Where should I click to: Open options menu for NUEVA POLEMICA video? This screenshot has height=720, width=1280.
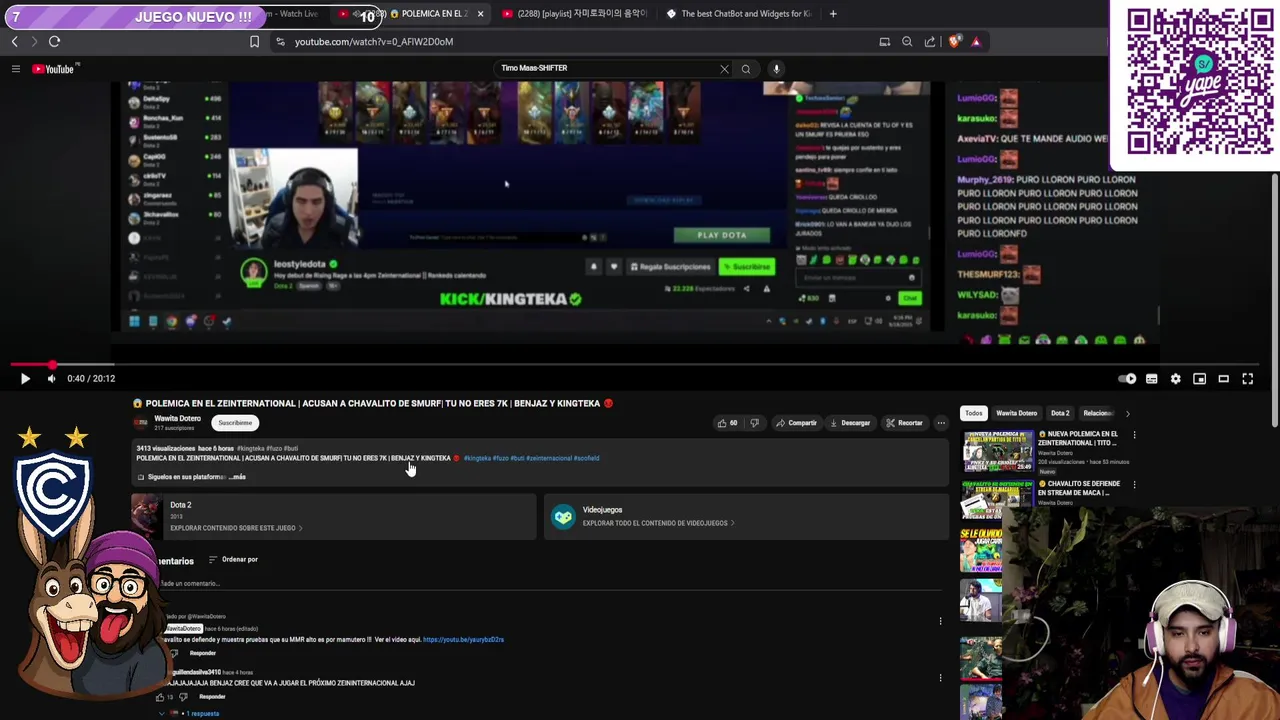(x=1134, y=436)
